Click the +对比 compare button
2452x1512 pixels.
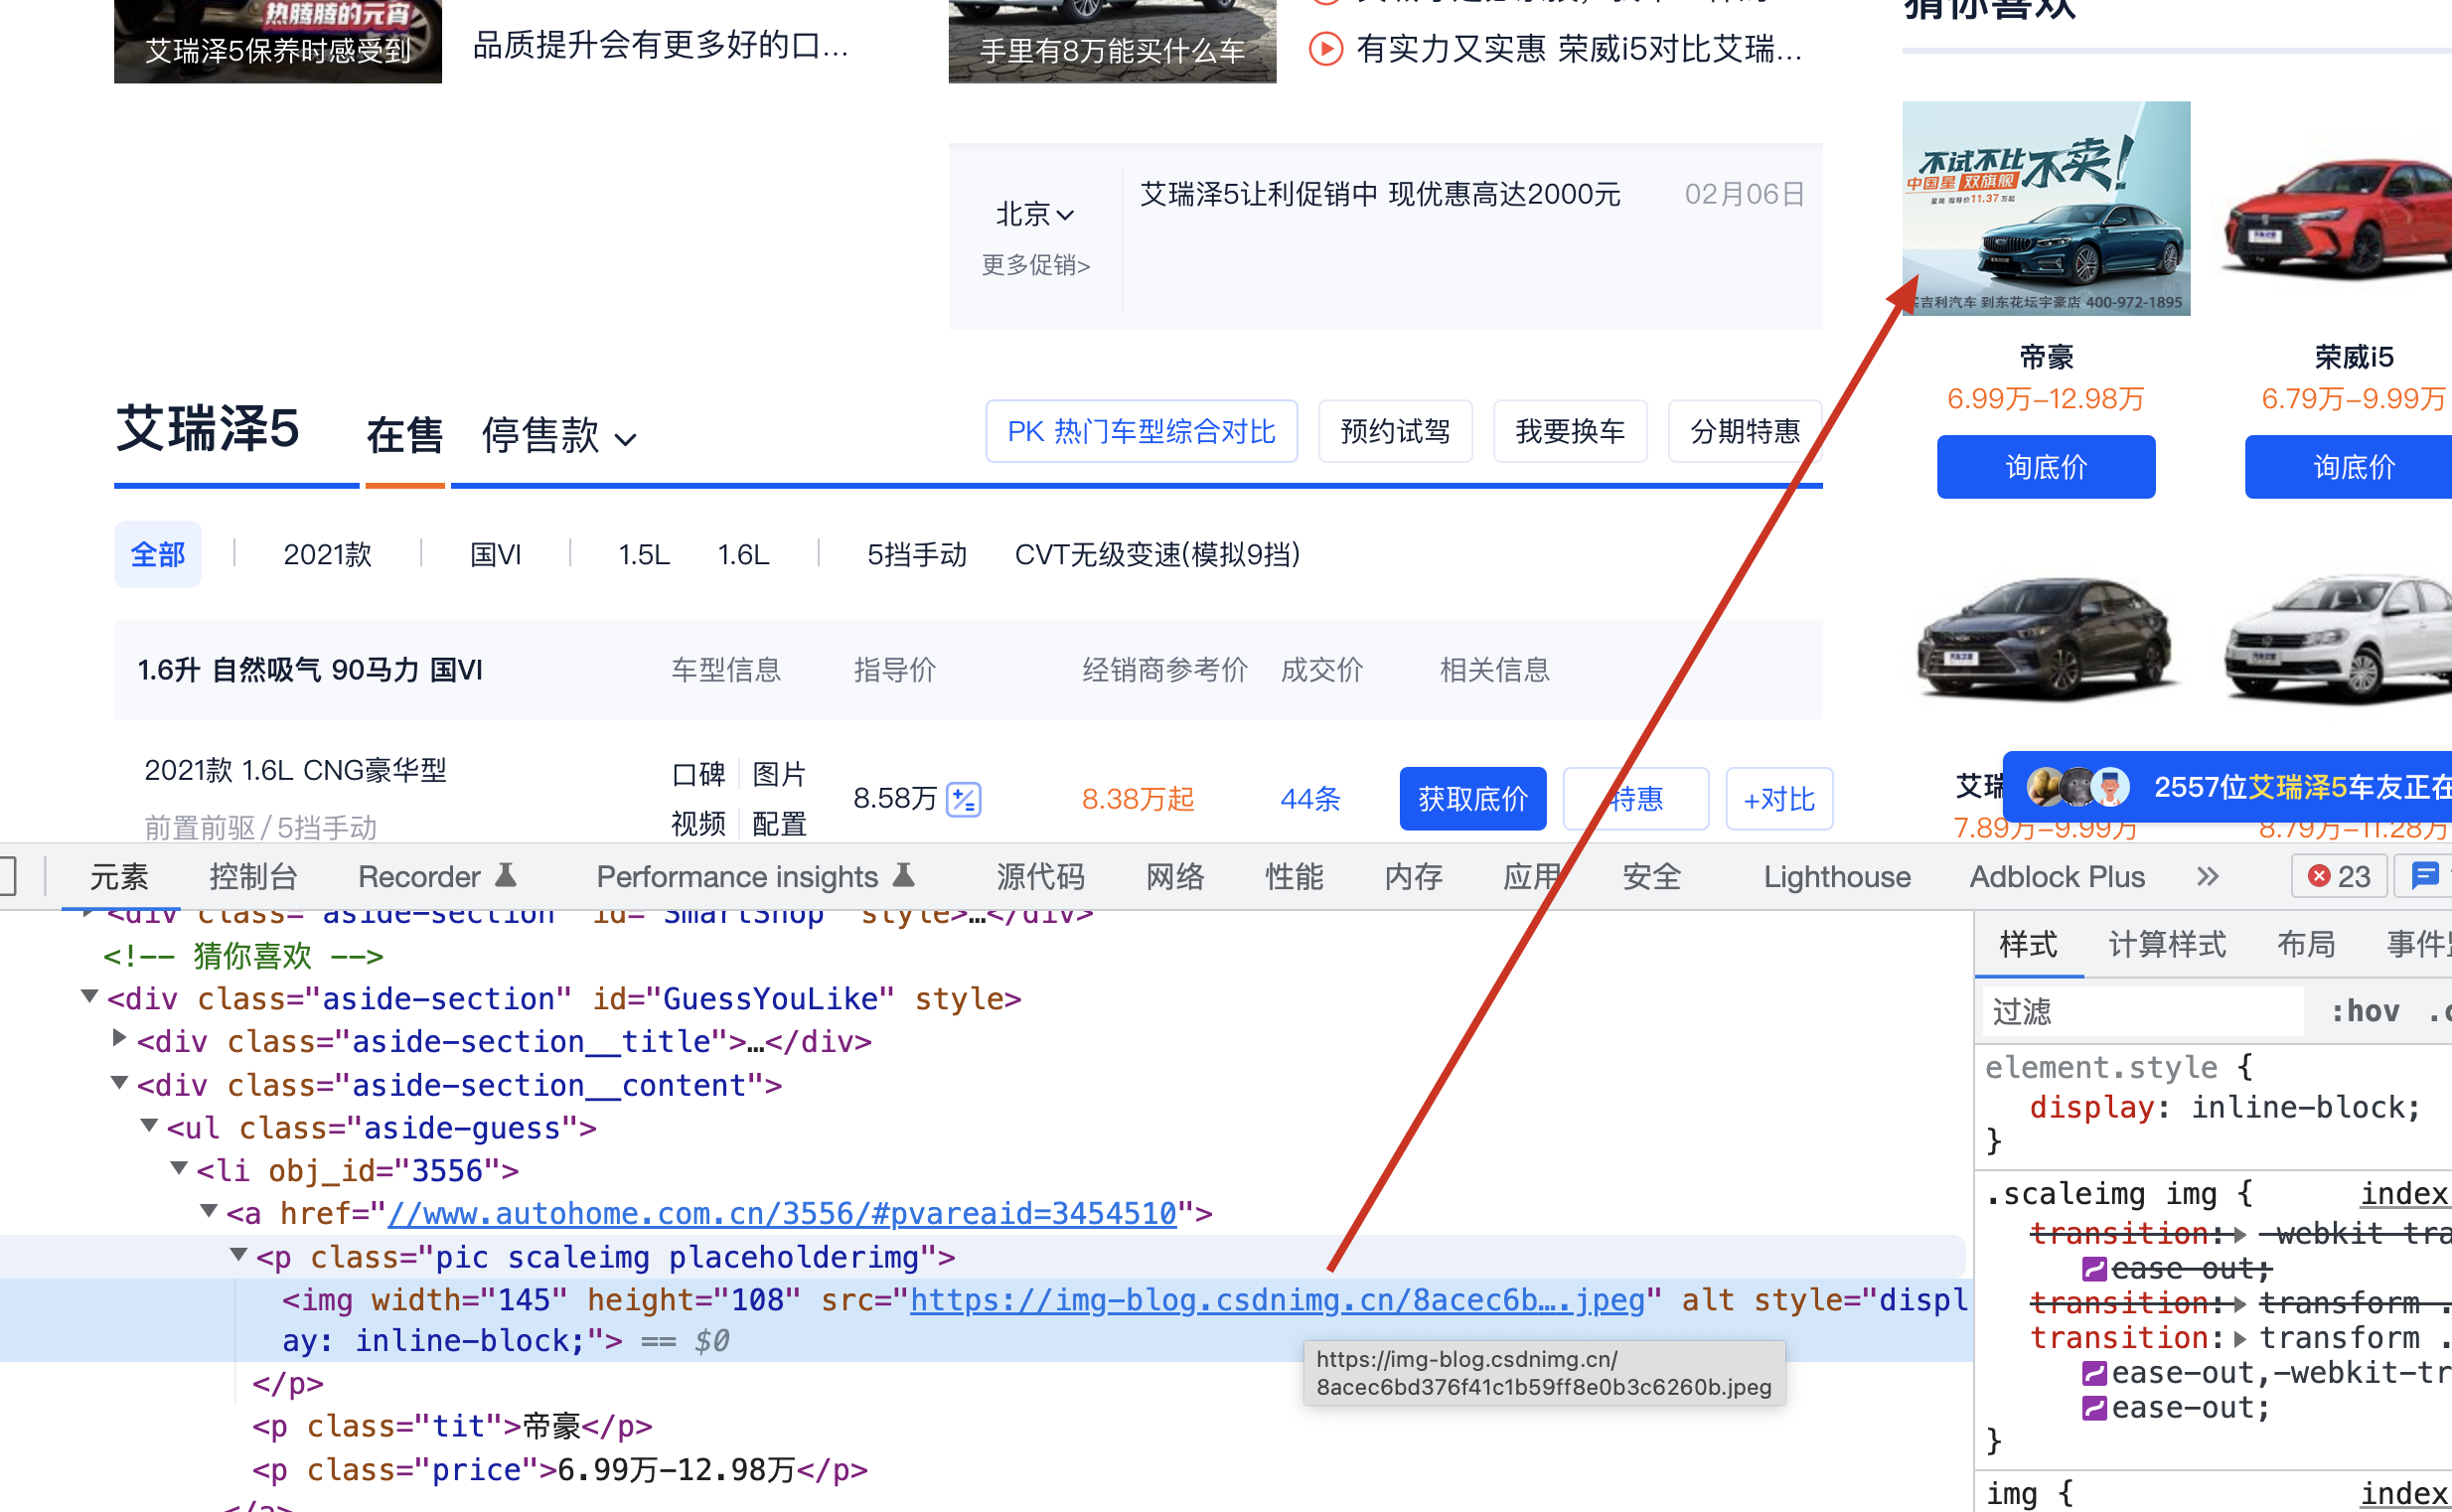[x=1779, y=799]
